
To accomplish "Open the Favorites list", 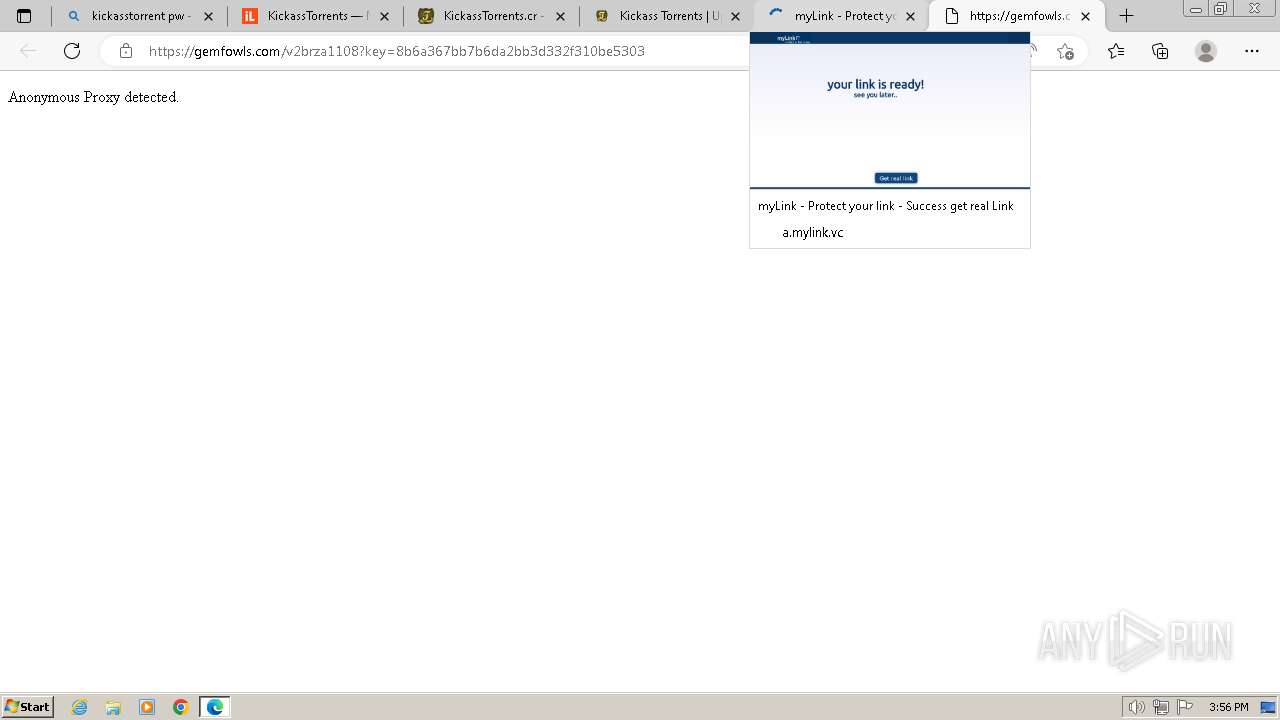I will [1116, 51].
